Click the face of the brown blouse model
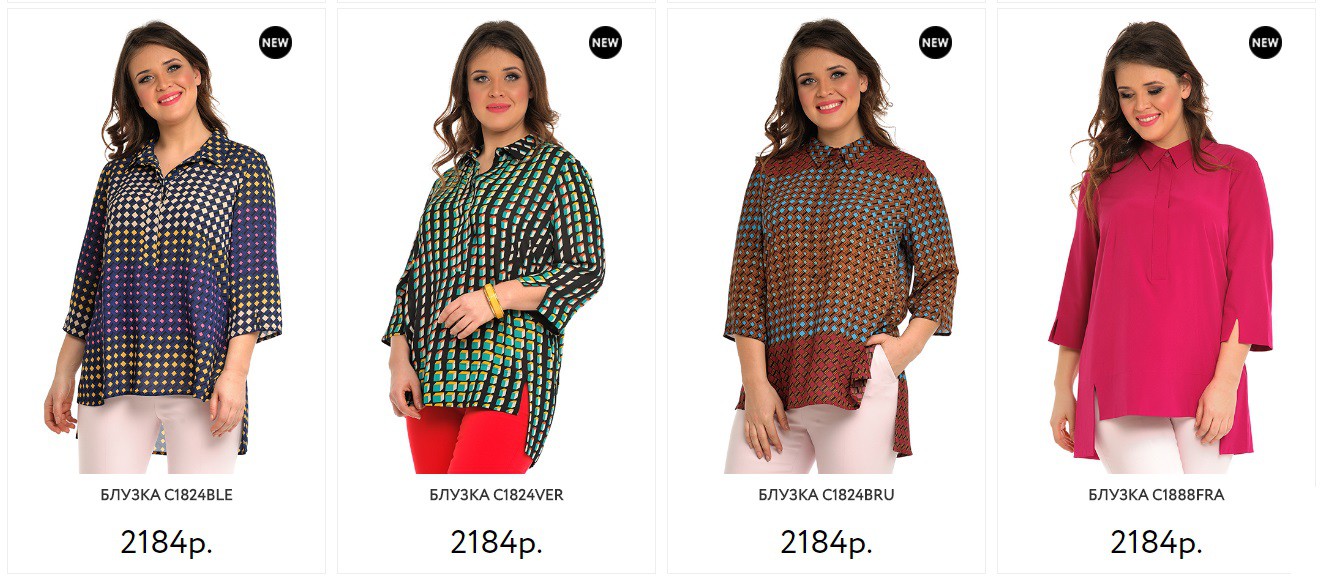Image resolution: width=1329 pixels, height=581 pixels. tap(828, 82)
